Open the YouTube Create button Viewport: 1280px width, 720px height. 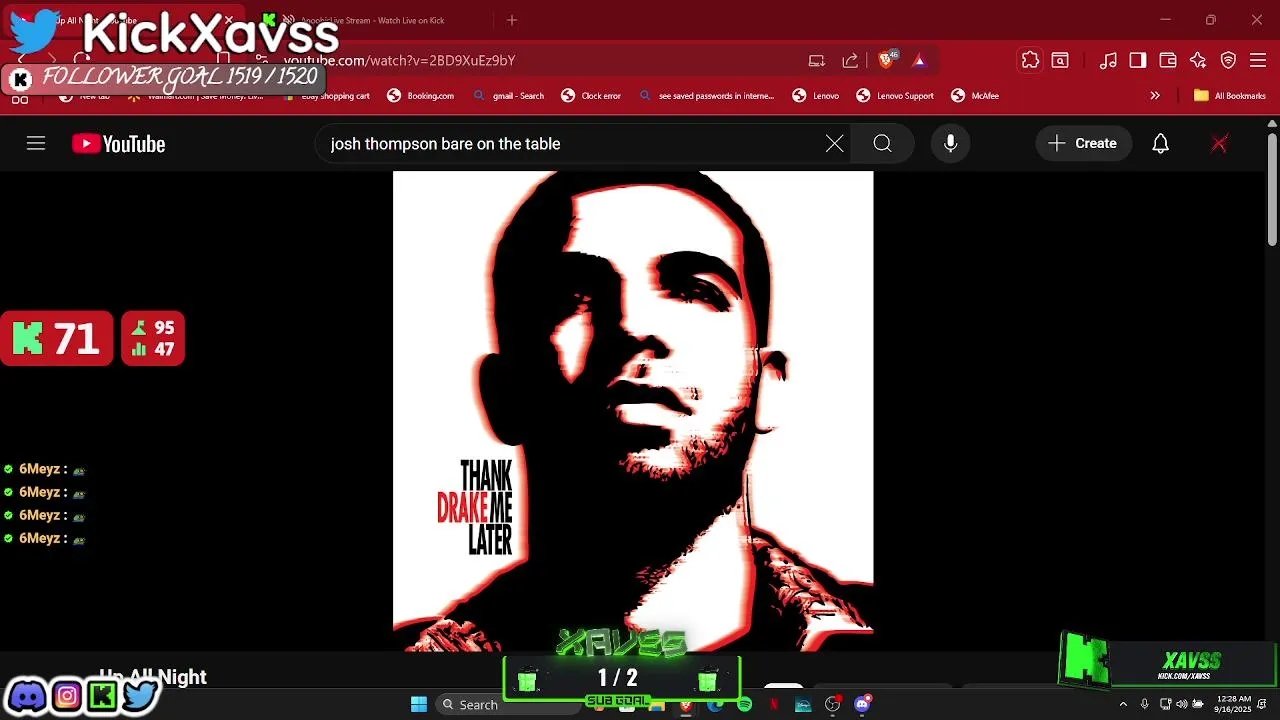[1083, 144]
